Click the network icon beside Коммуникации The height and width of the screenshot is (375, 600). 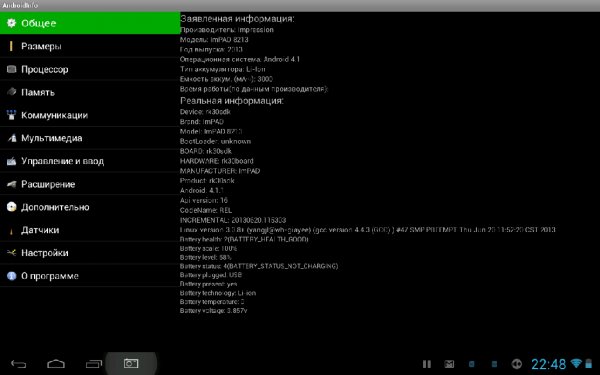pyautogui.click(x=11, y=115)
